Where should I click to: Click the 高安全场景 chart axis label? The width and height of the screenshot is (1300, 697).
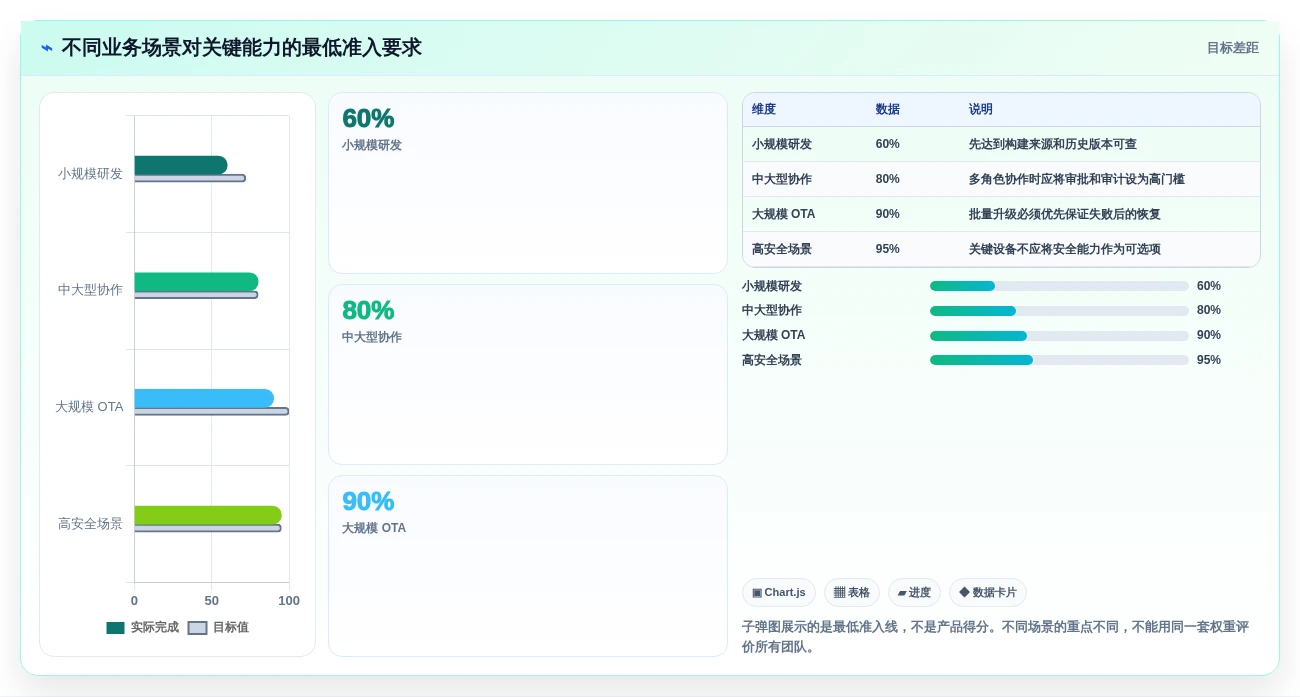[x=90, y=523]
